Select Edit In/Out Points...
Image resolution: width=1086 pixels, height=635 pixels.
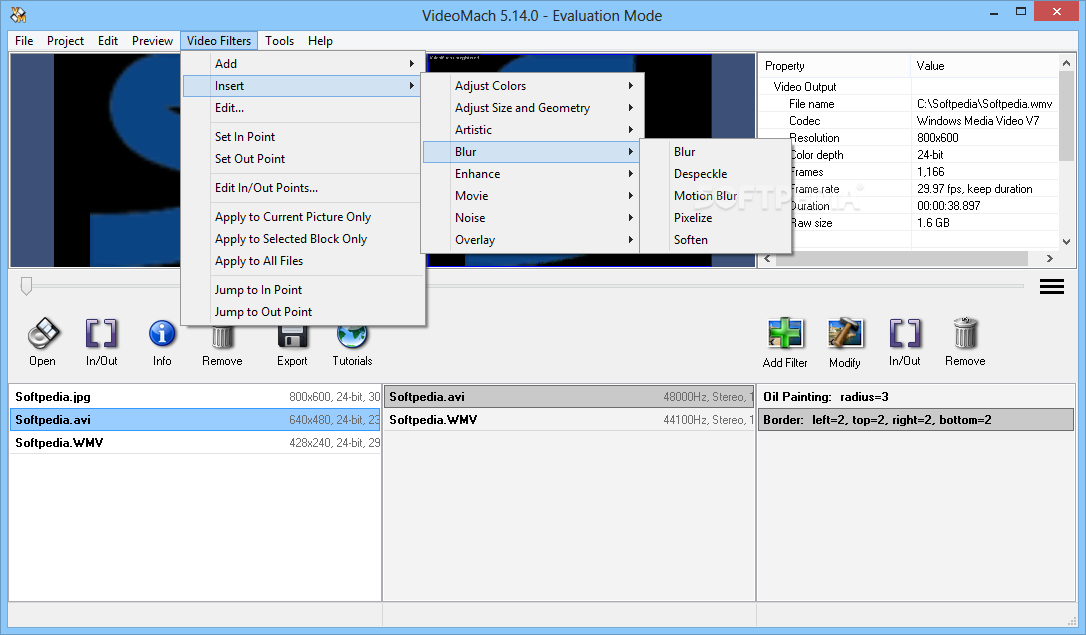pos(302,188)
